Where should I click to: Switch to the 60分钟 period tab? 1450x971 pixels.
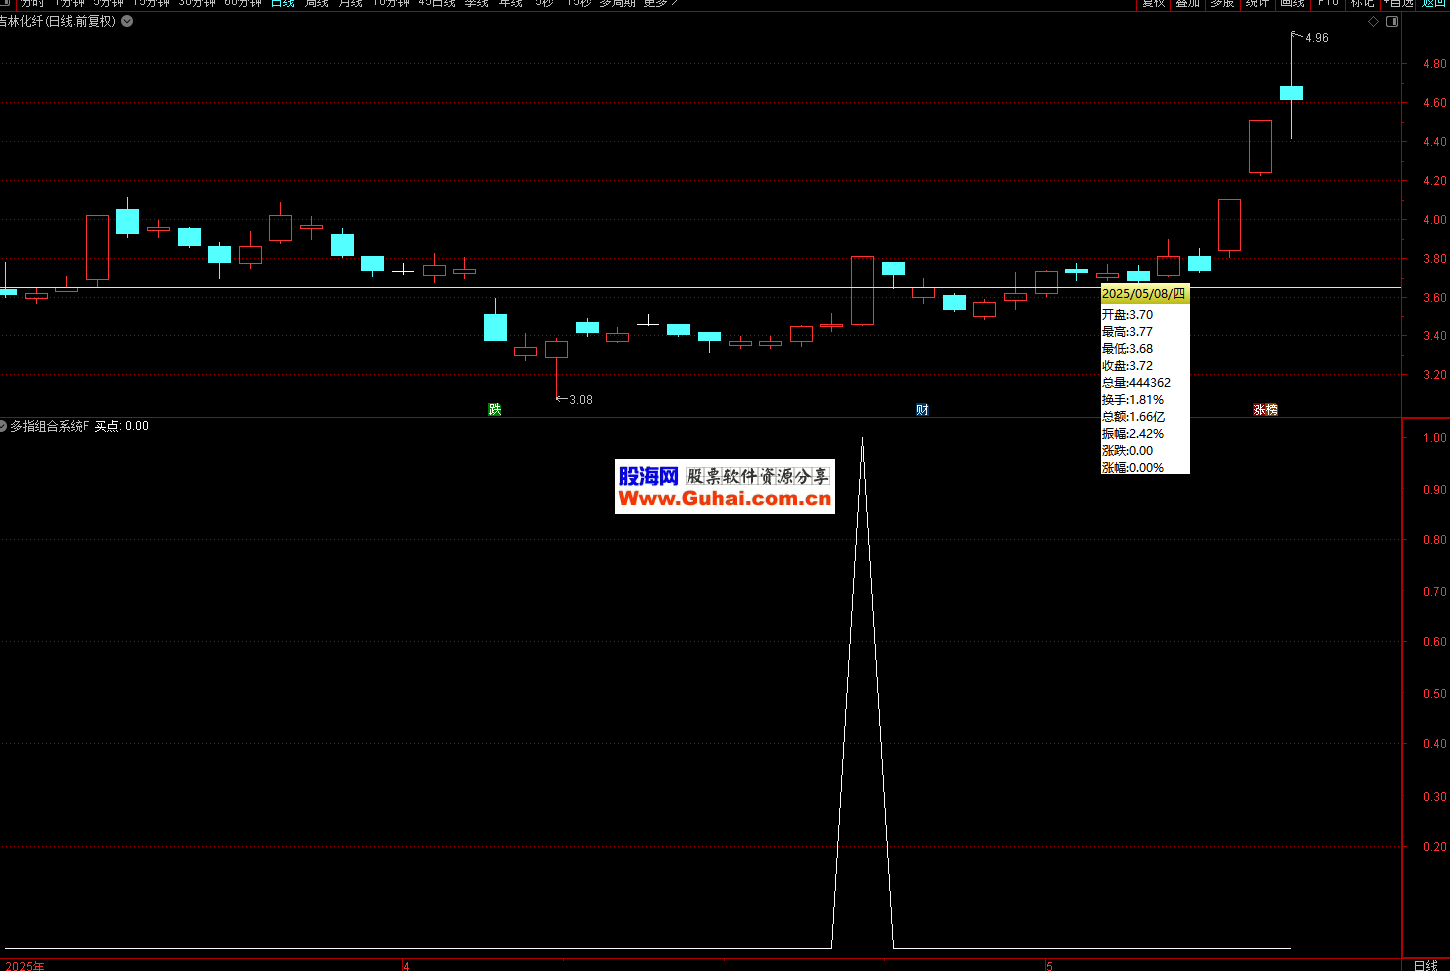click(x=243, y=4)
